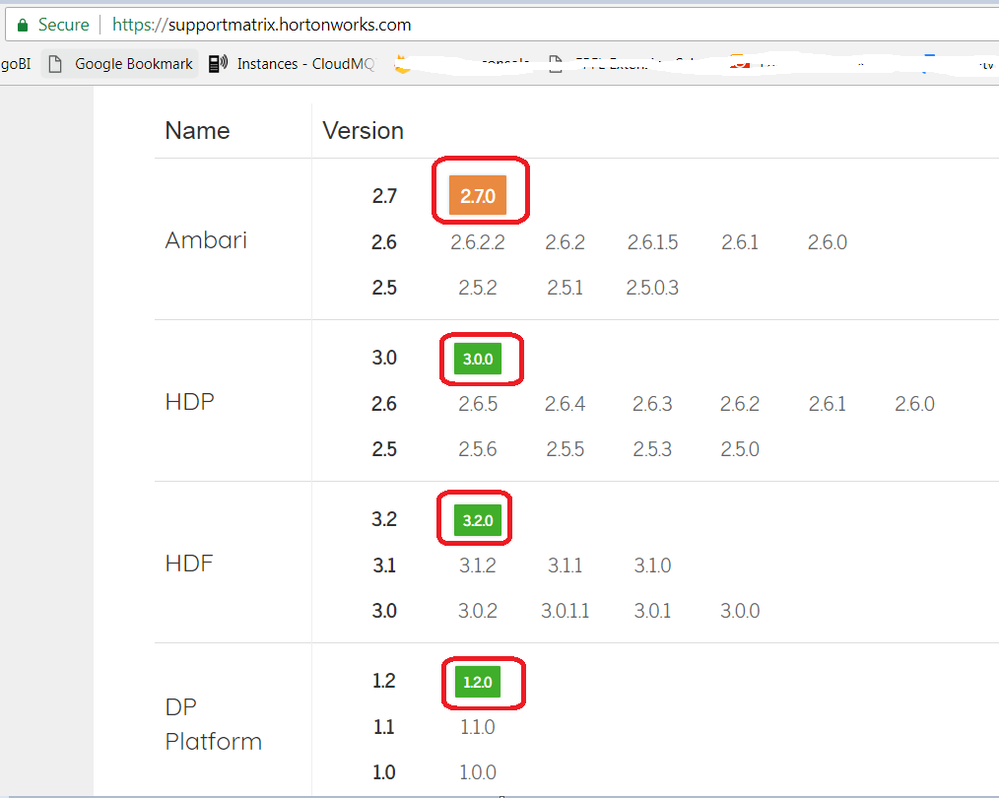Click DP Platform 1.1 major version label
The height and width of the screenshot is (798, 999).
(384, 726)
